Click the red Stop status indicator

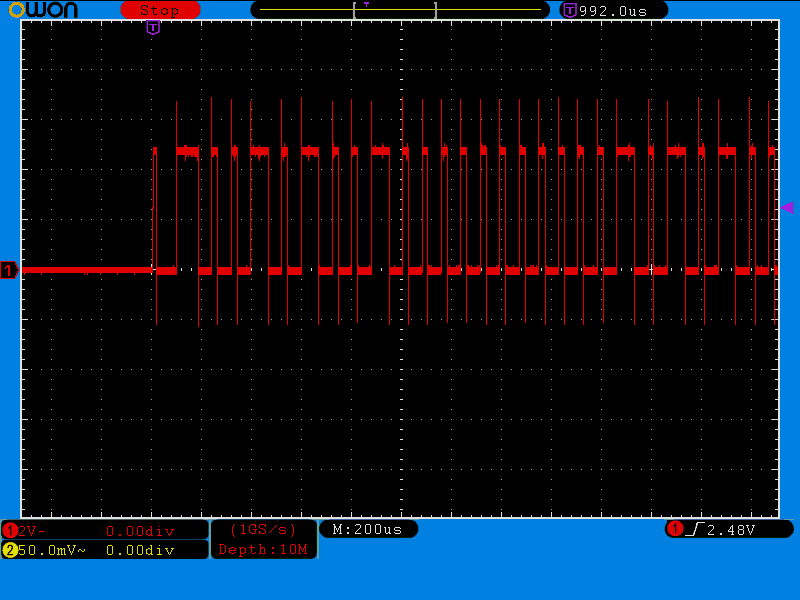(160, 10)
